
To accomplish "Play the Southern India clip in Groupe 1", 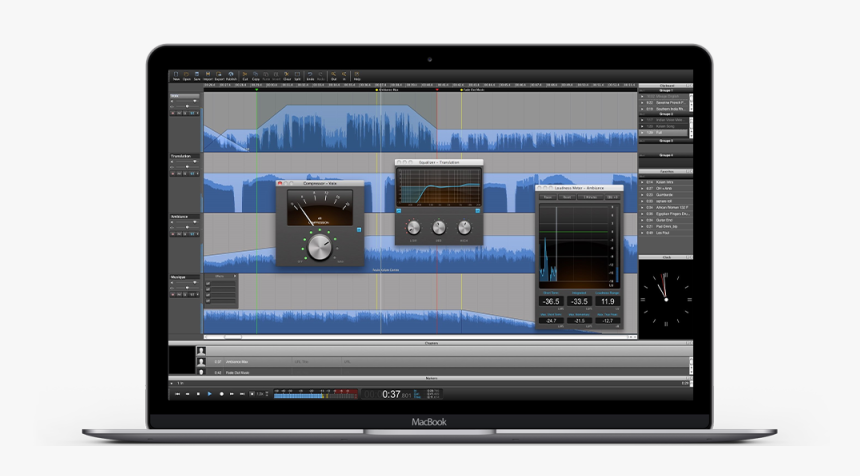I will [x=642, y=109].
